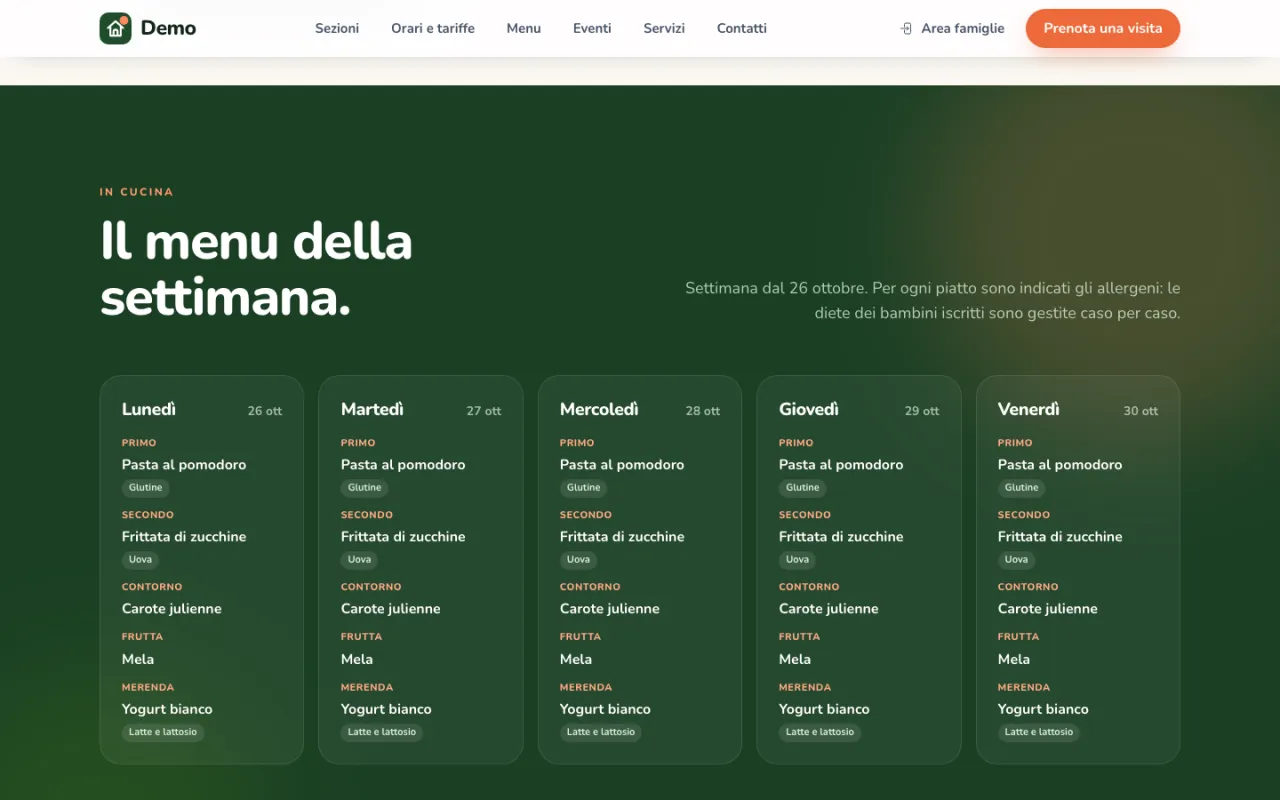Click Prenota una visita button

1103,28
